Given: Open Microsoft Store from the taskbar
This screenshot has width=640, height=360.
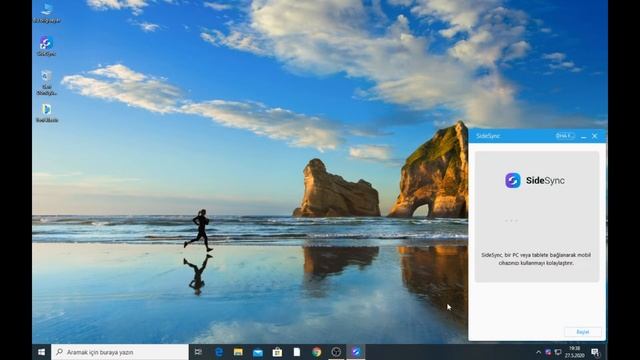Looking at the screenshot, I should pos(278,352).
